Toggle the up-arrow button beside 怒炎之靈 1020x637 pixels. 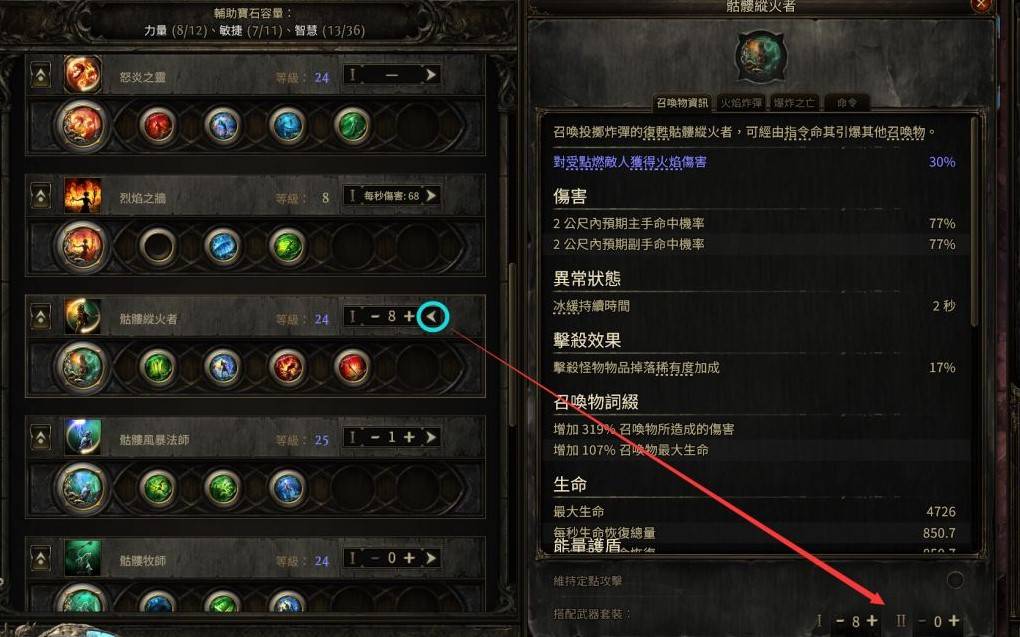tap(41, 75)
